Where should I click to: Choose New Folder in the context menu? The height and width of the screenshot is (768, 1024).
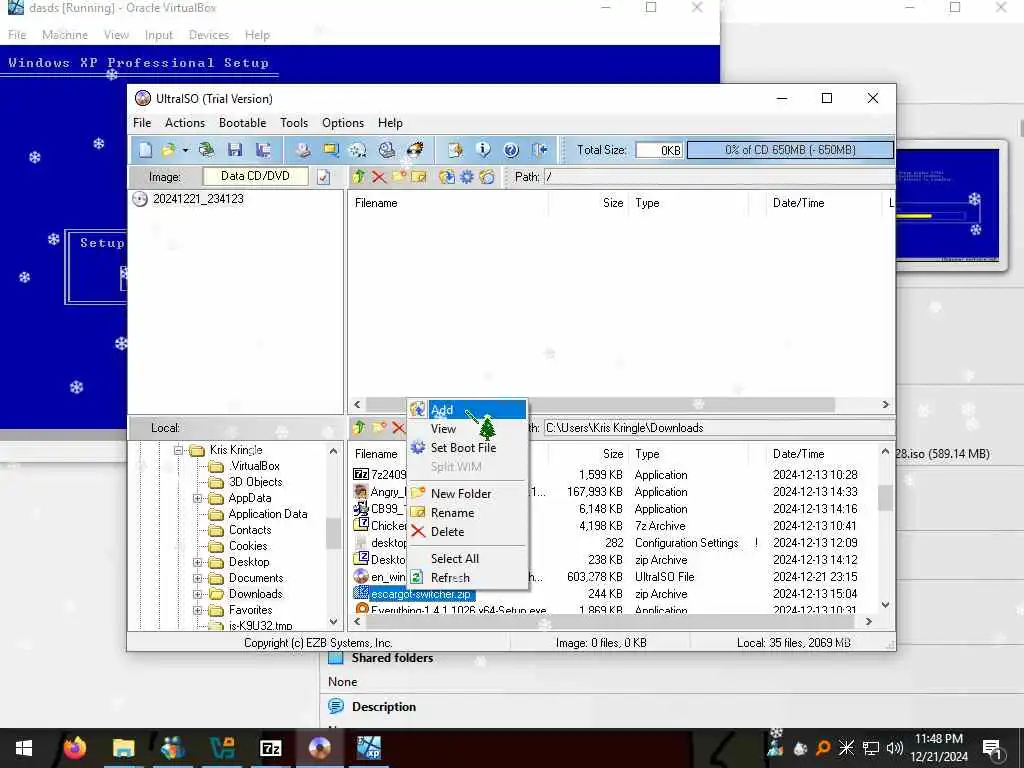467,494
